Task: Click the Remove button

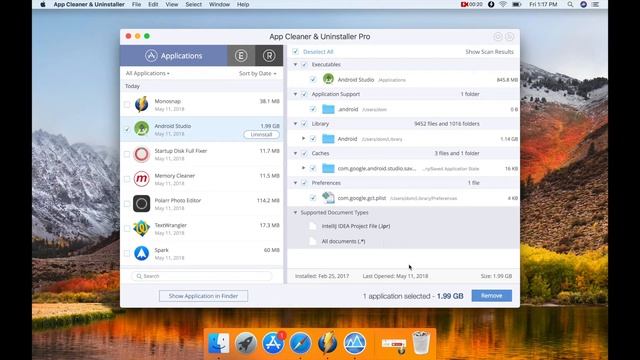Action: 491,296
